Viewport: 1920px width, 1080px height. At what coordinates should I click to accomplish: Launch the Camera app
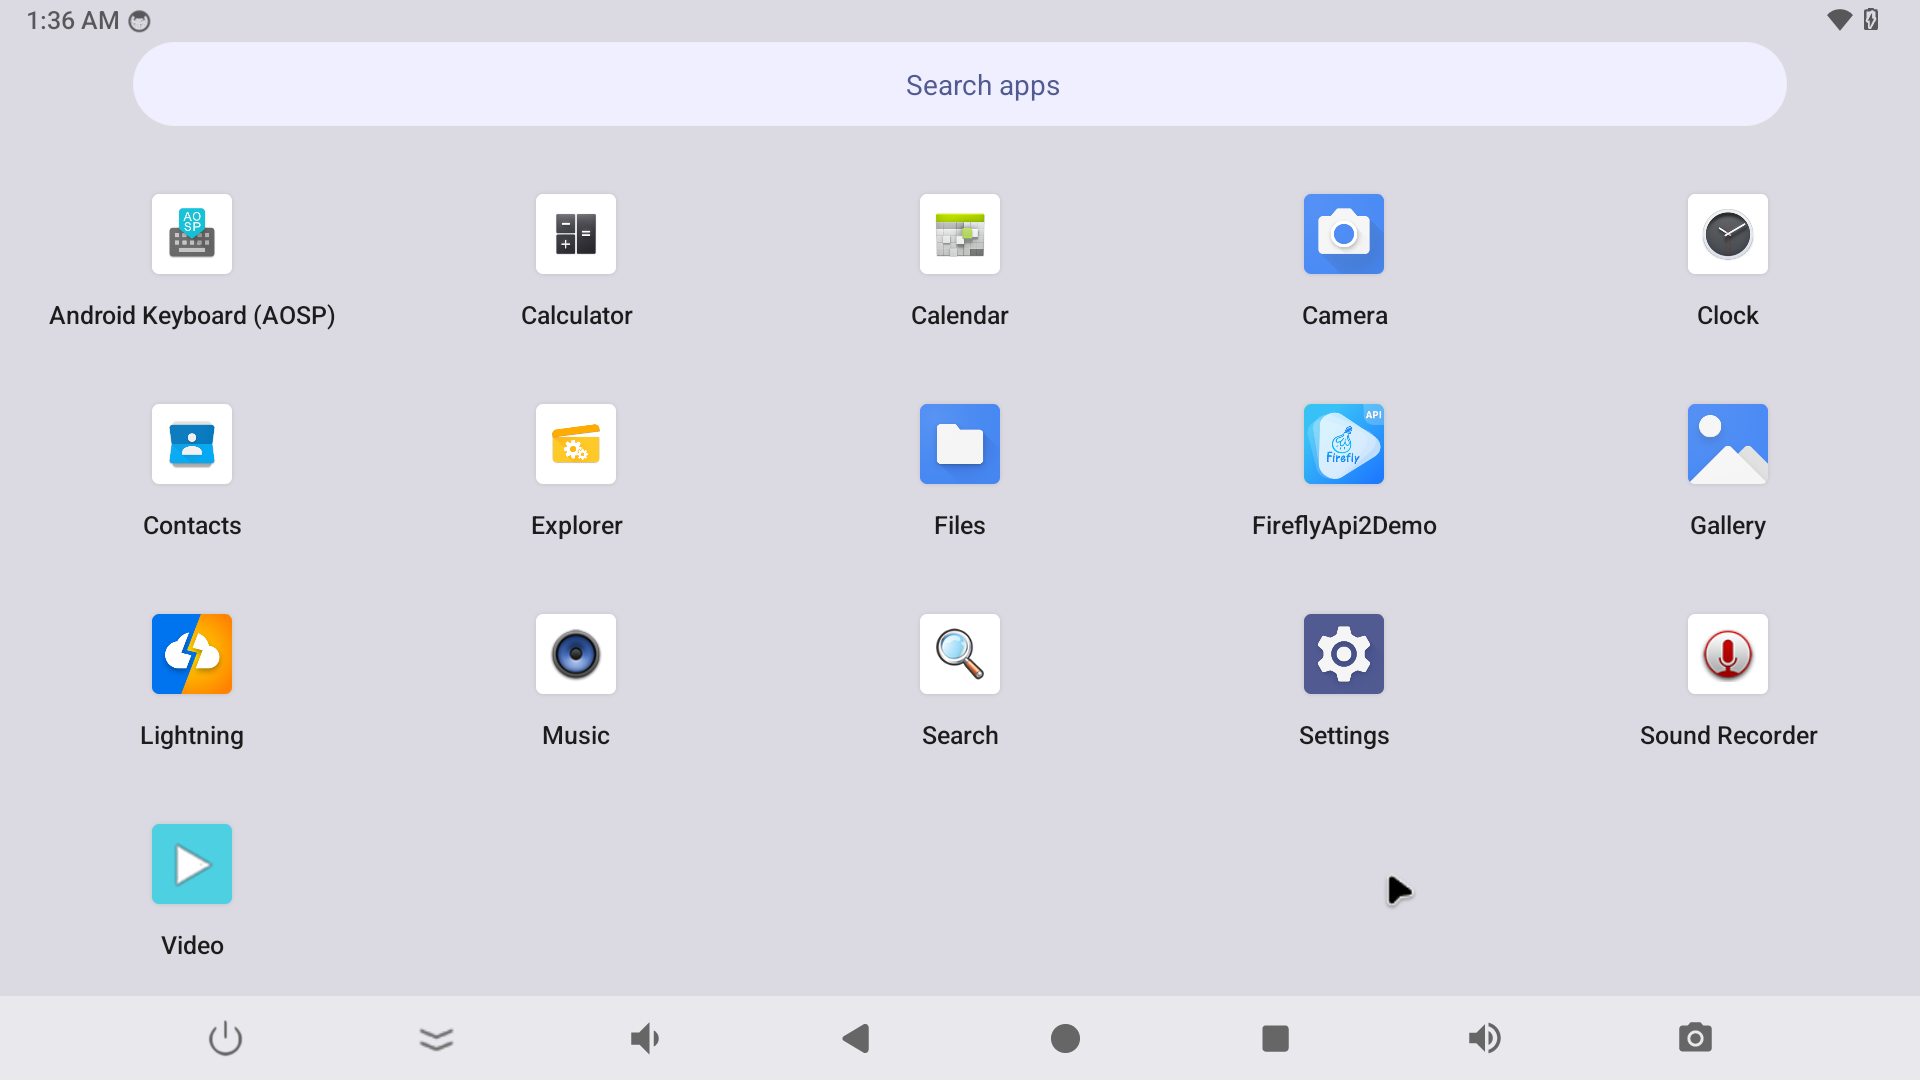(1343, 234)
